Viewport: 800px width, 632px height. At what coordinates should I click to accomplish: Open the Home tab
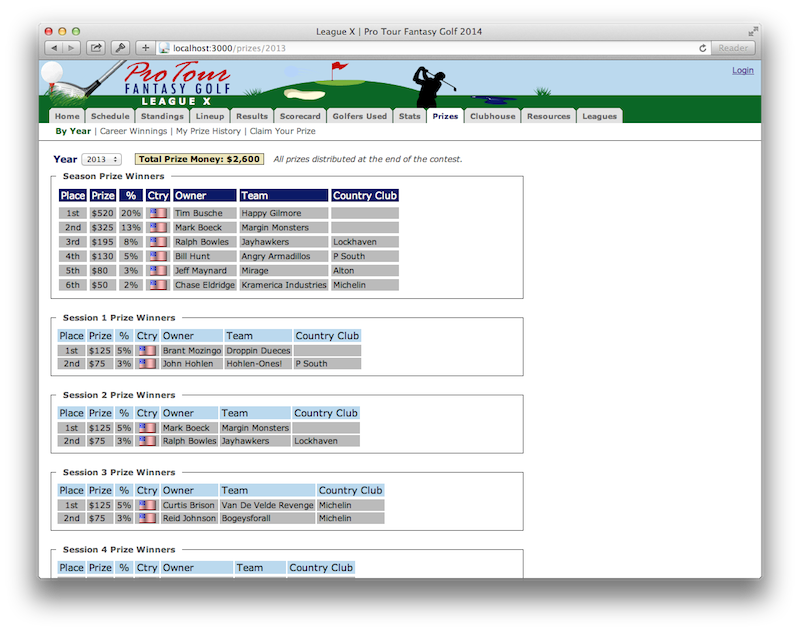(x=67, y=116)
